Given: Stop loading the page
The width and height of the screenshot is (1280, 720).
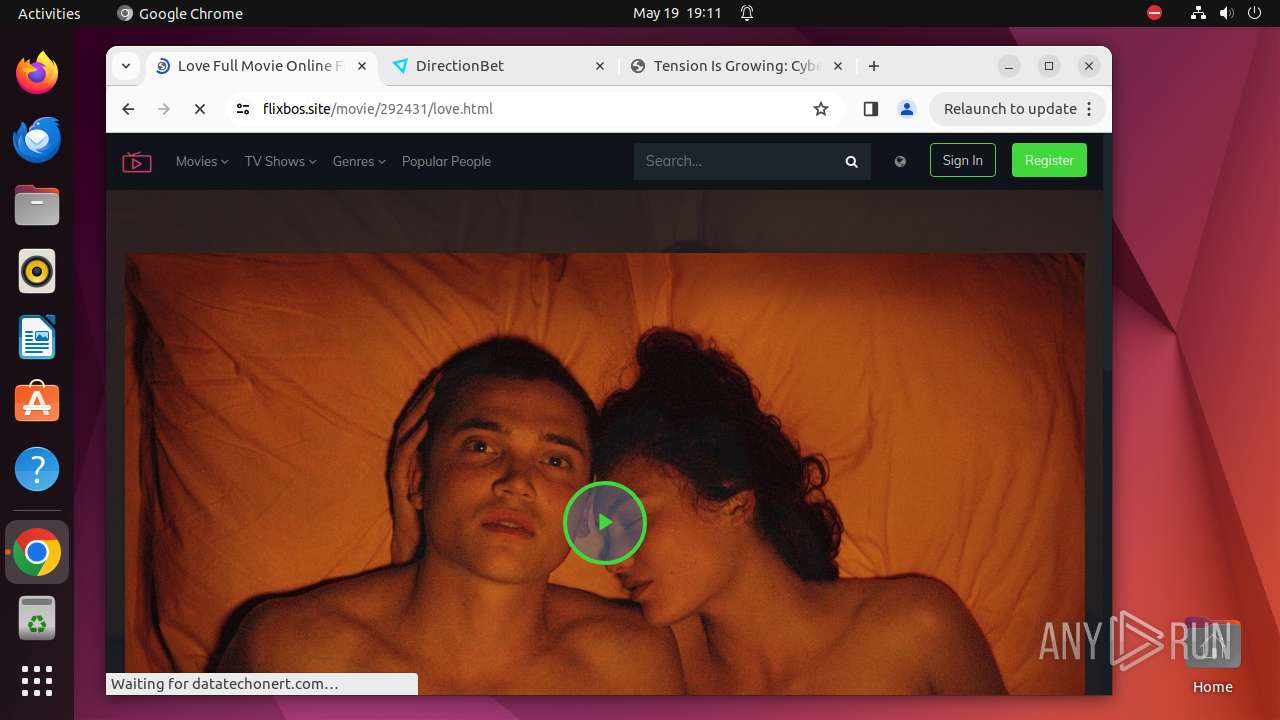Looking at the screenshot, I should tap(200, 109).
